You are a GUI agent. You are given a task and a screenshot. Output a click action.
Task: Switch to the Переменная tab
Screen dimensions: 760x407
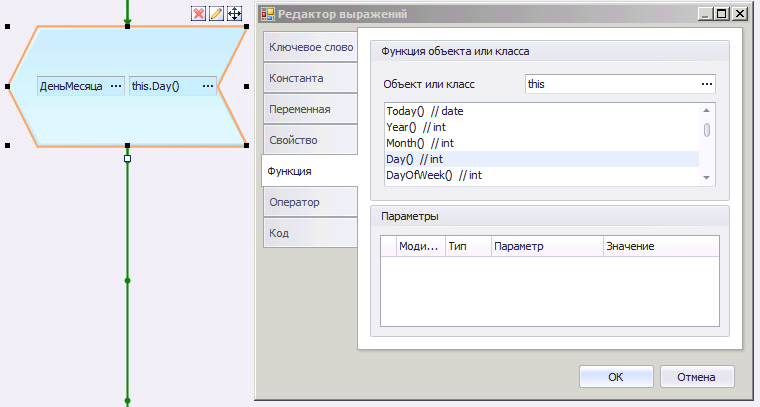[311, 109]
